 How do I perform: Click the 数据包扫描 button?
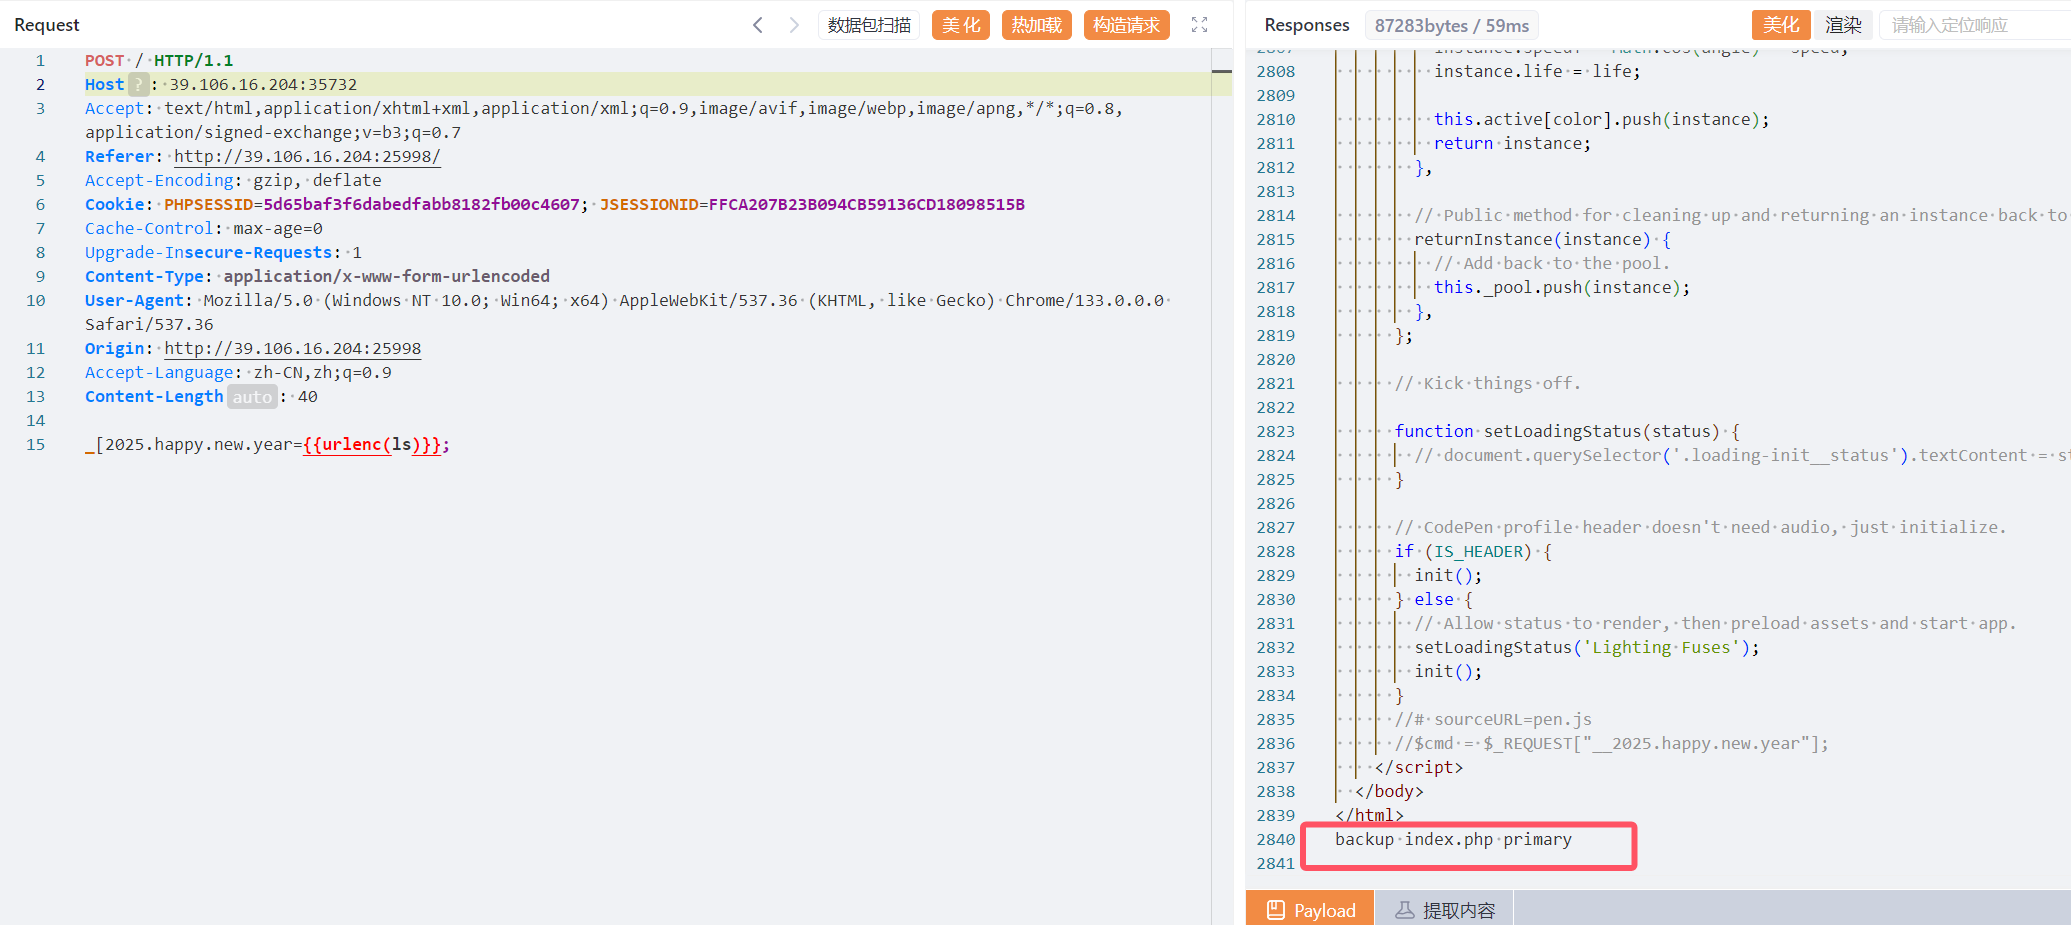pyautogui.click(x=869, y=25)
